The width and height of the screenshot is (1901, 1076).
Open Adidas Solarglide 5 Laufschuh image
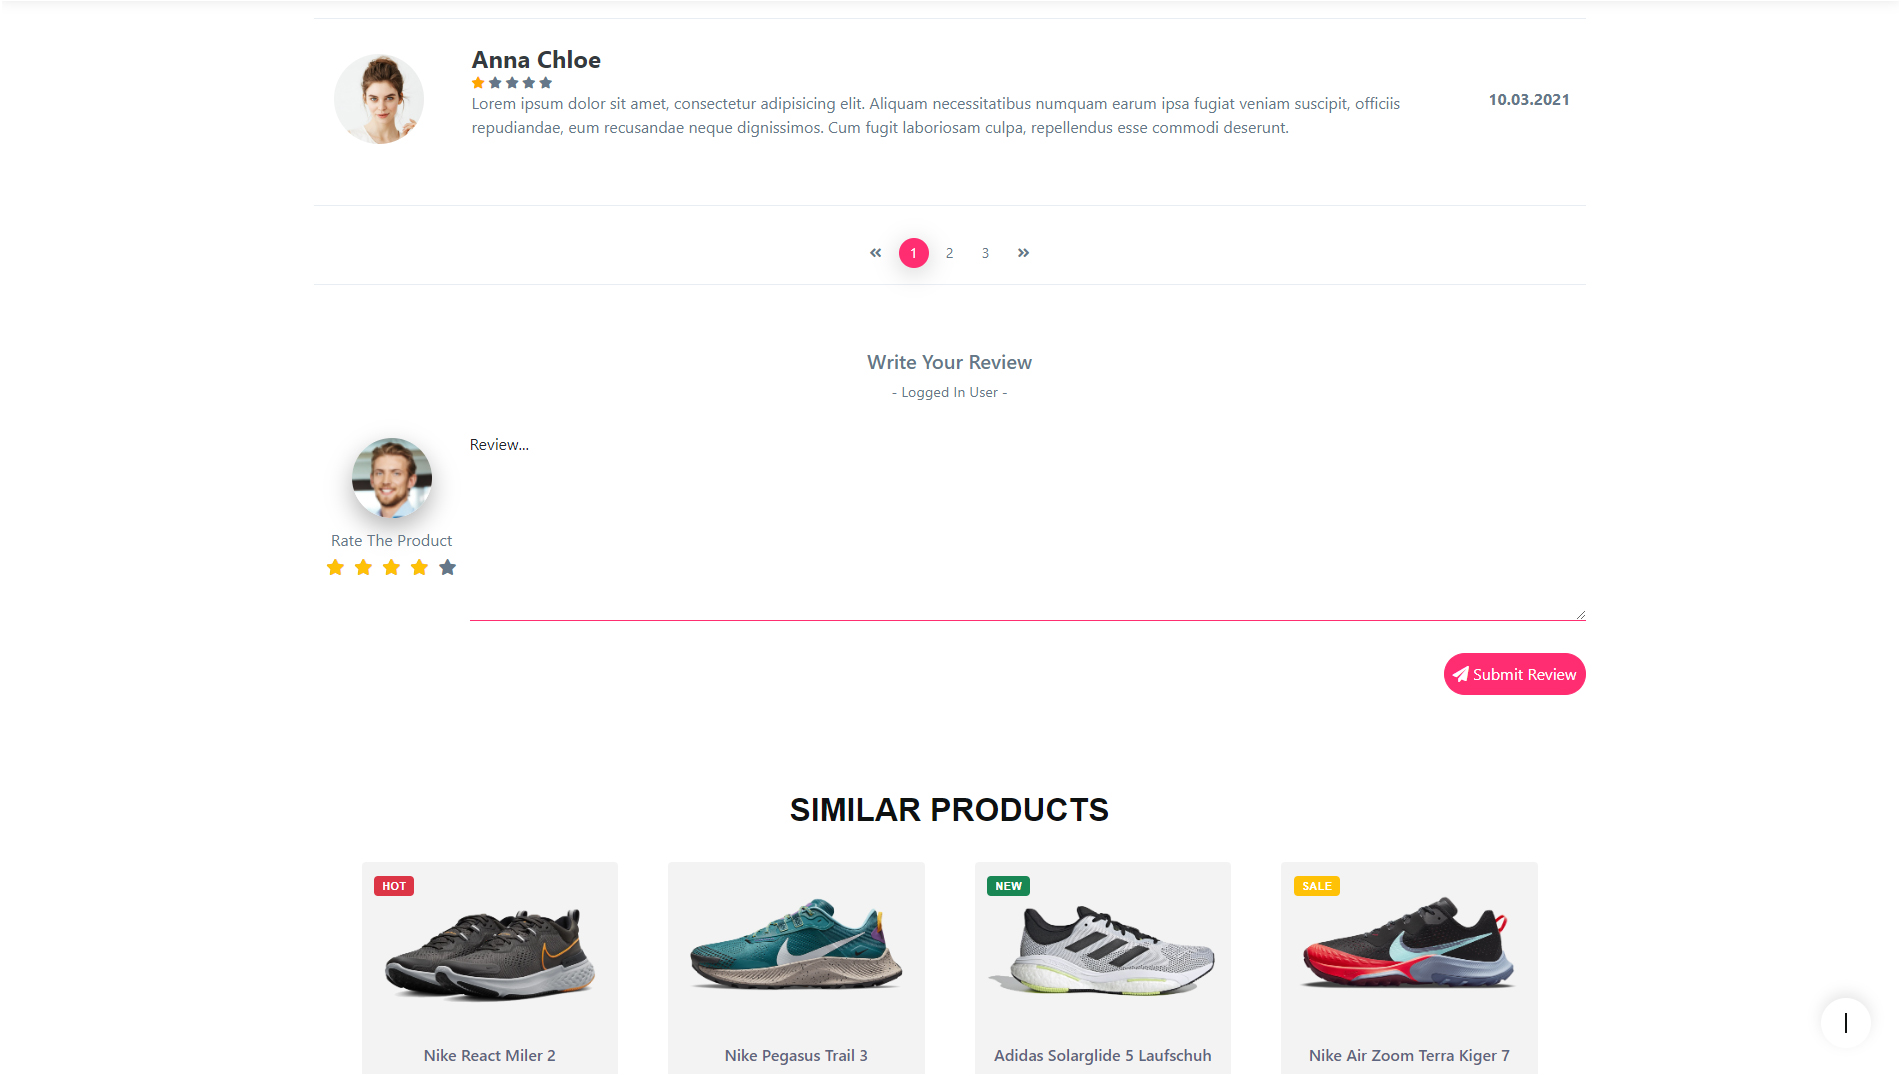(x=1102, y=950)
